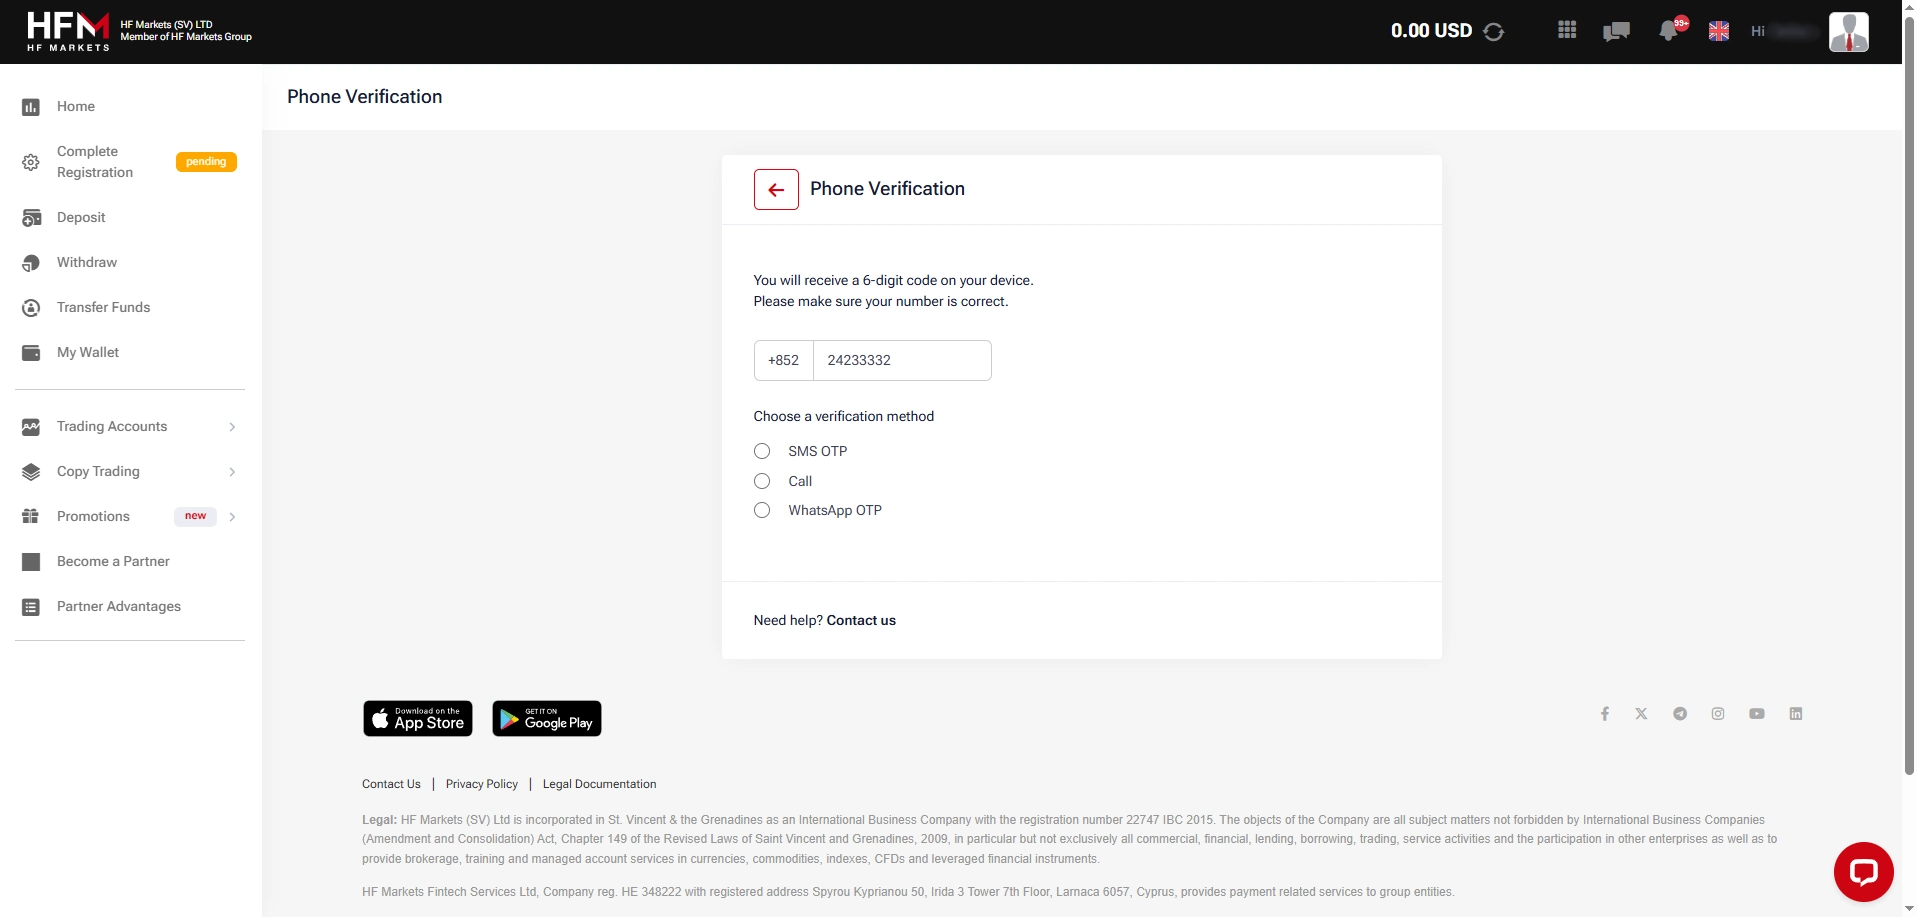Viewport: 1917px width, 917px height.
Task: Change language using the UK flag icon
Action: tap(1719, 30)
